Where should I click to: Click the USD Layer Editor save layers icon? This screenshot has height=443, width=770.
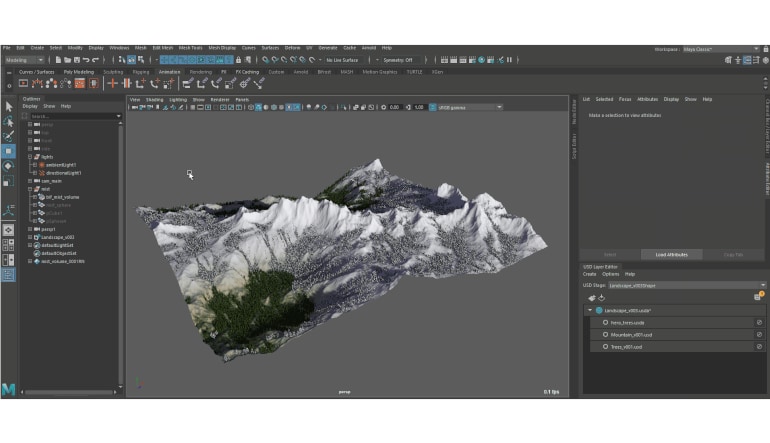click(x=592, y=298)
